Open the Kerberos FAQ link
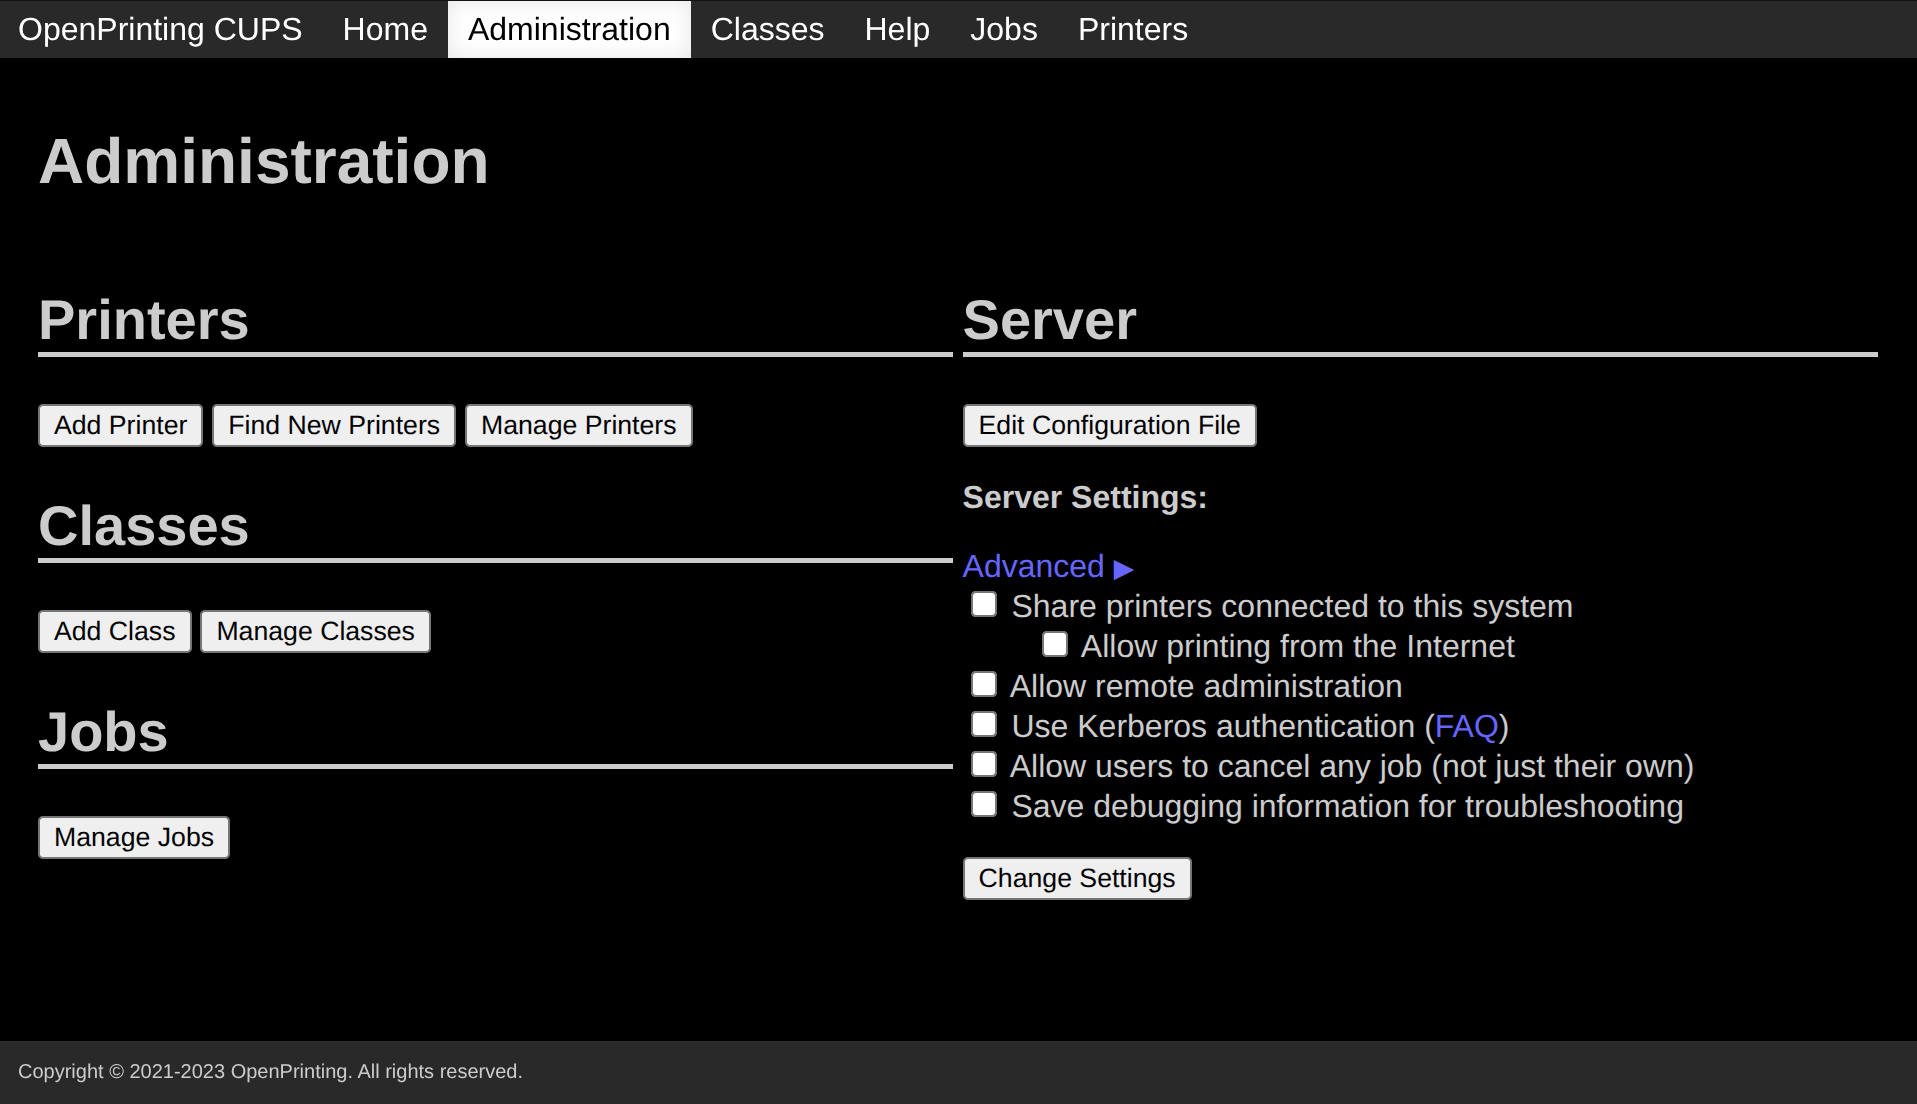Screen dimensions: 1917x1104 [x=1466, y=726]
